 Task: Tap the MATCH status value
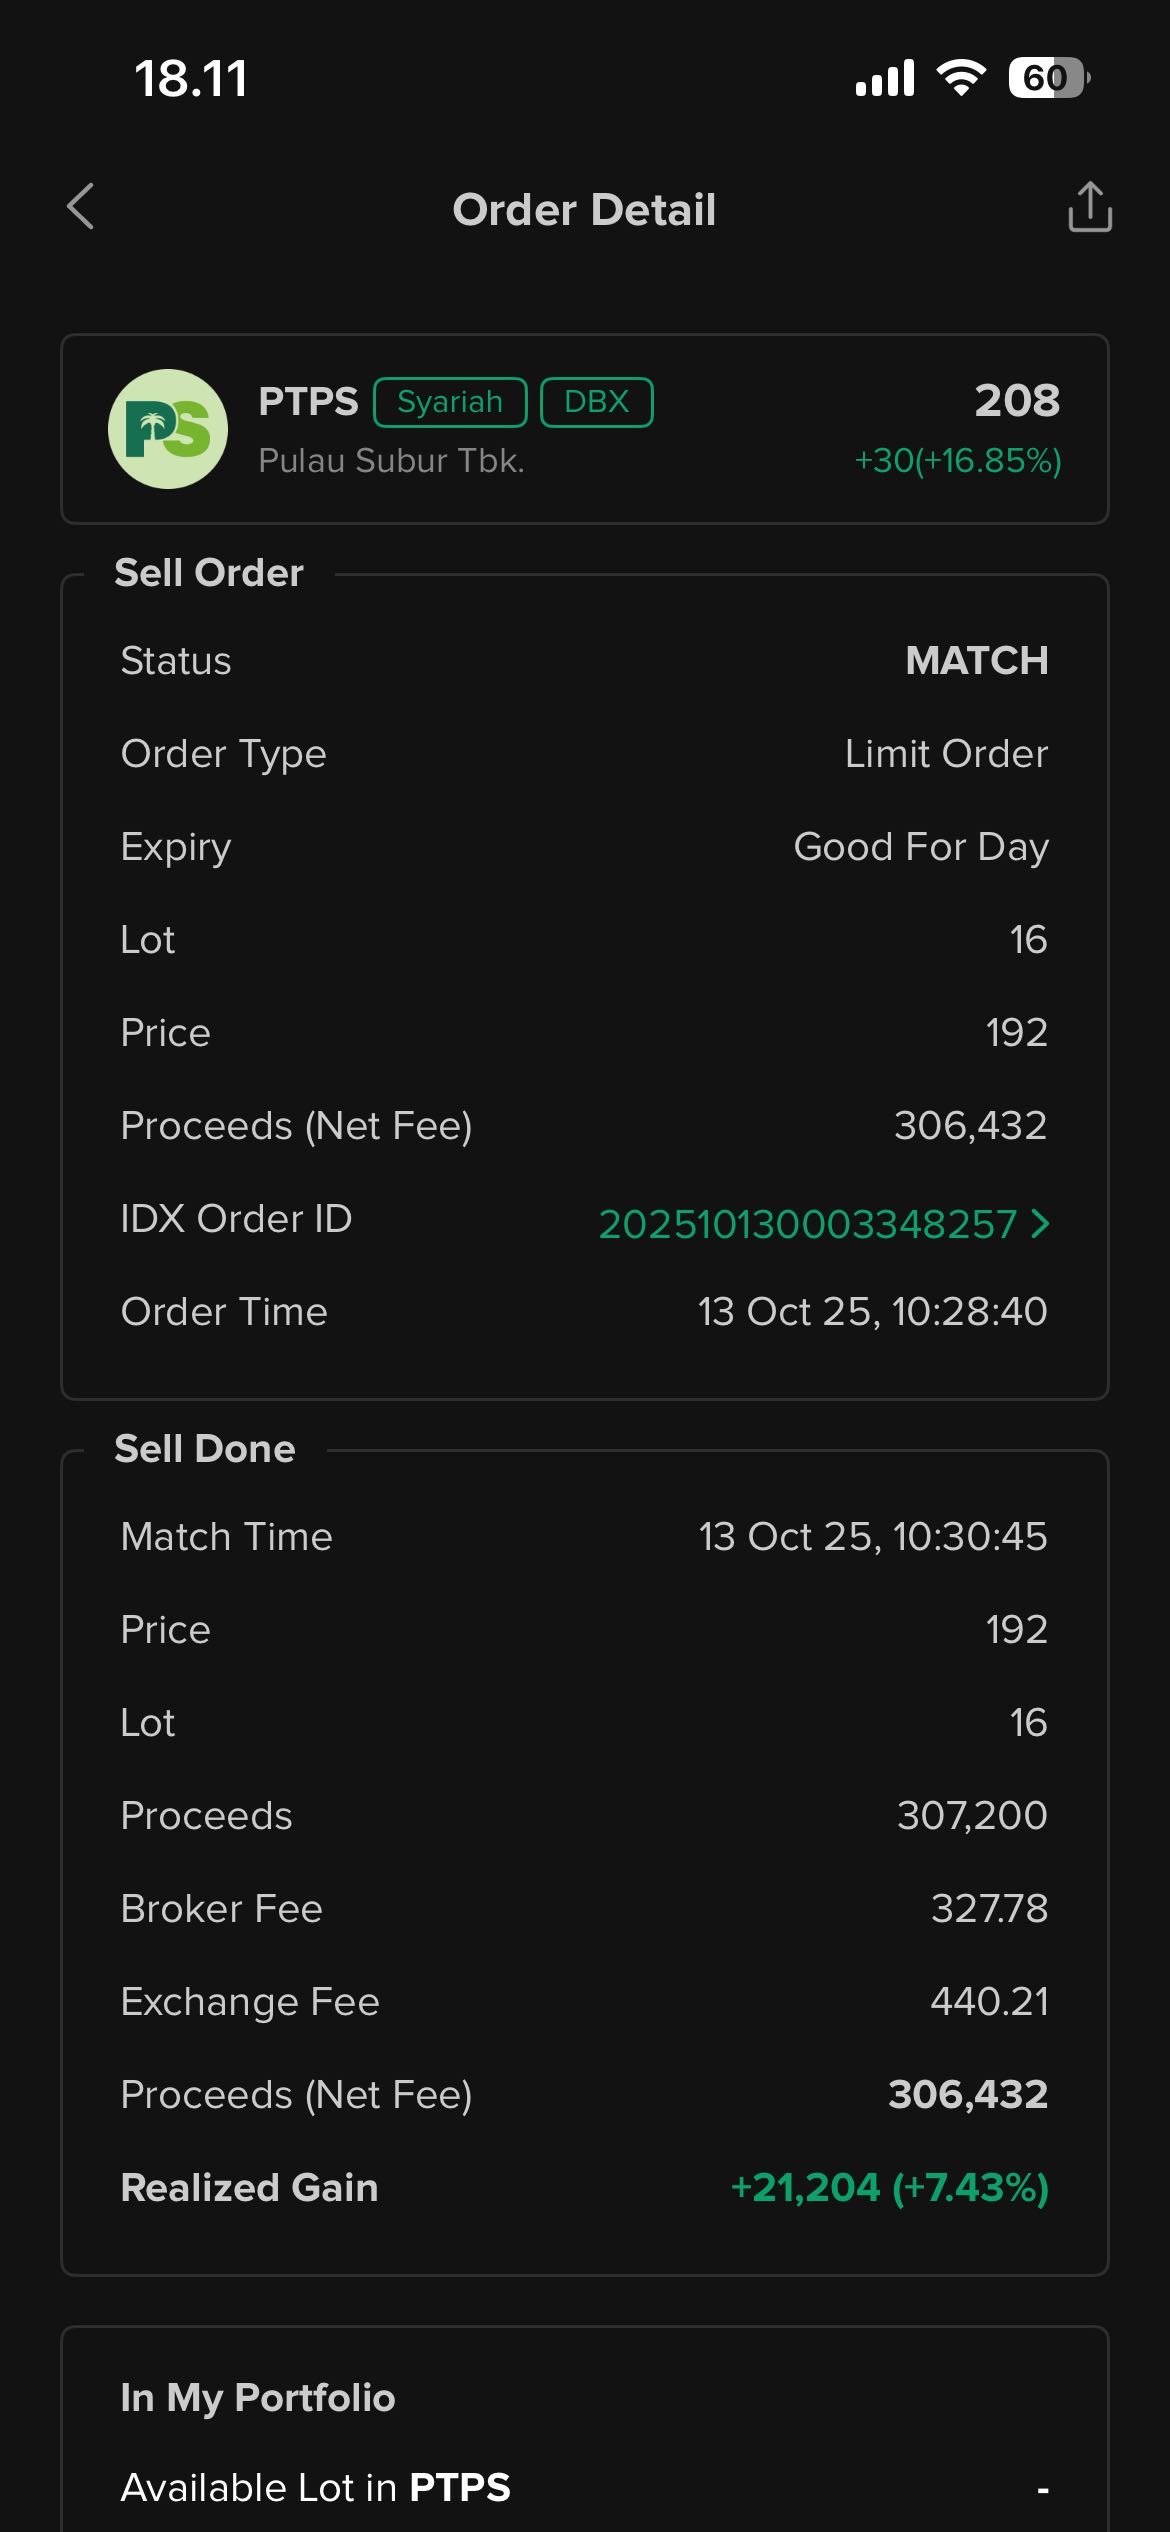pyautogui.click(x=976, y=660)
